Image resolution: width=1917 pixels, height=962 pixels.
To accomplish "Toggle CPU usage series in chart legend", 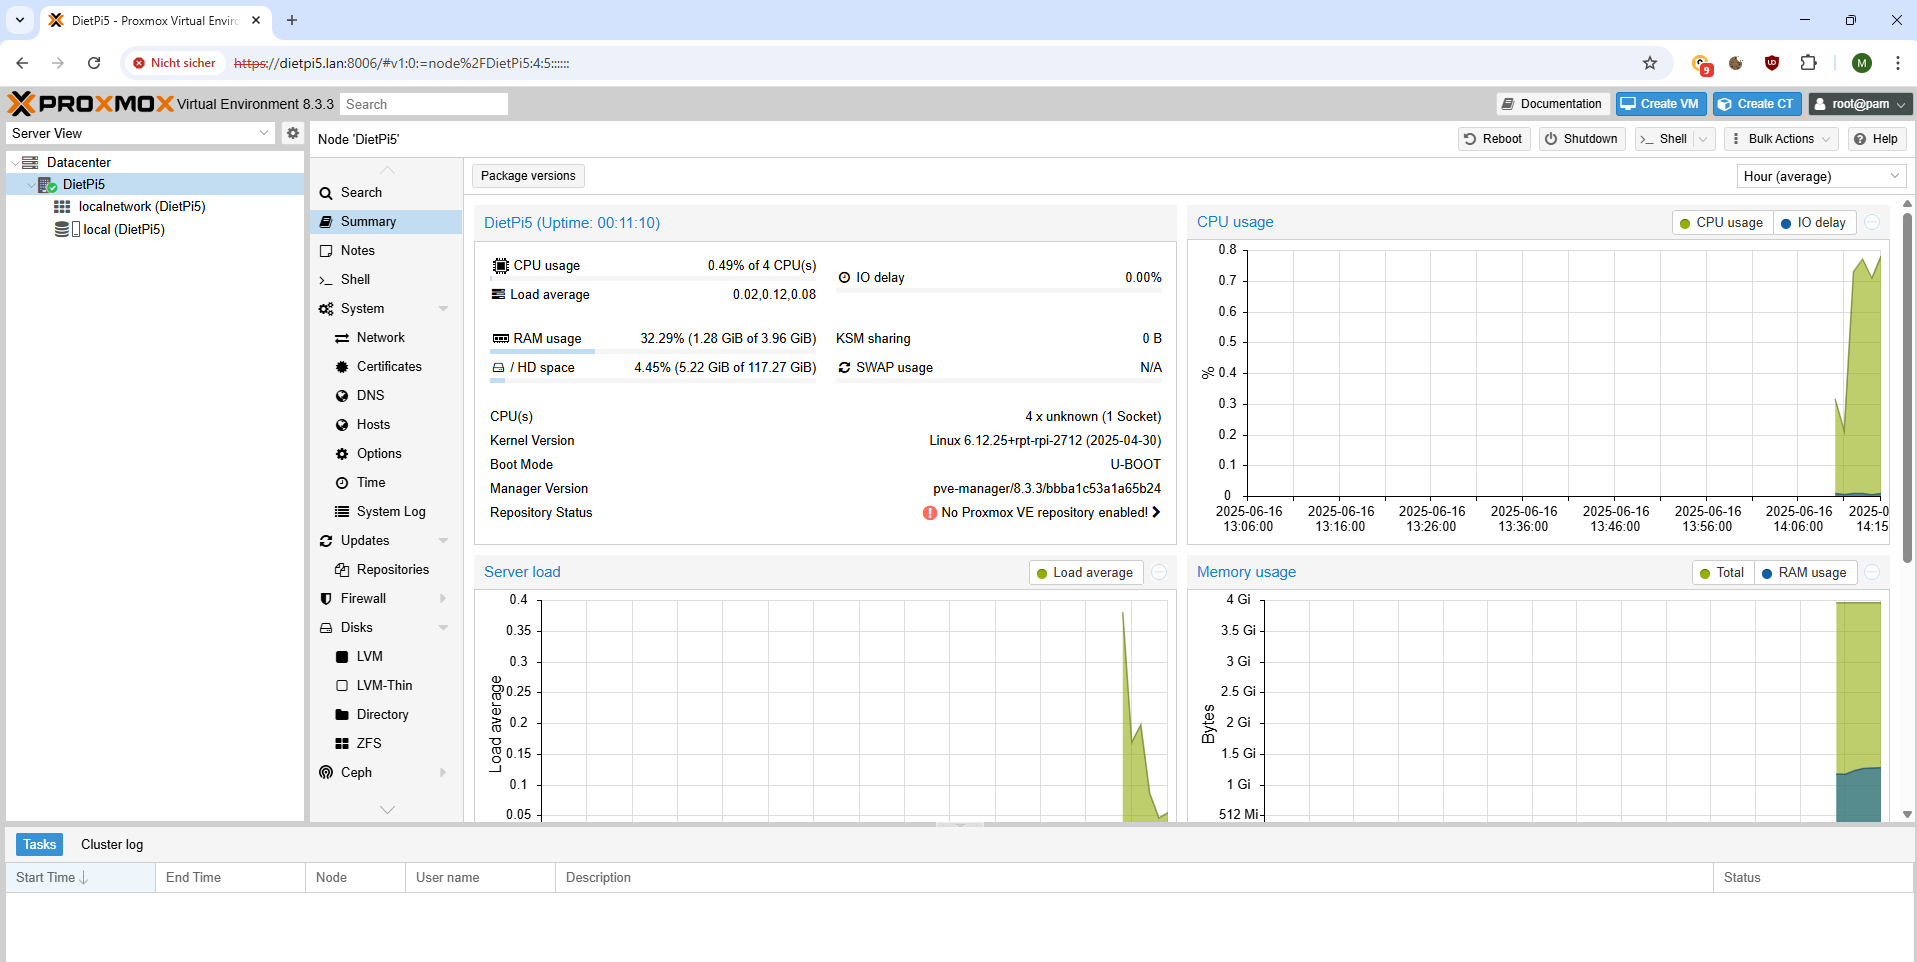I will [1722, 222].
